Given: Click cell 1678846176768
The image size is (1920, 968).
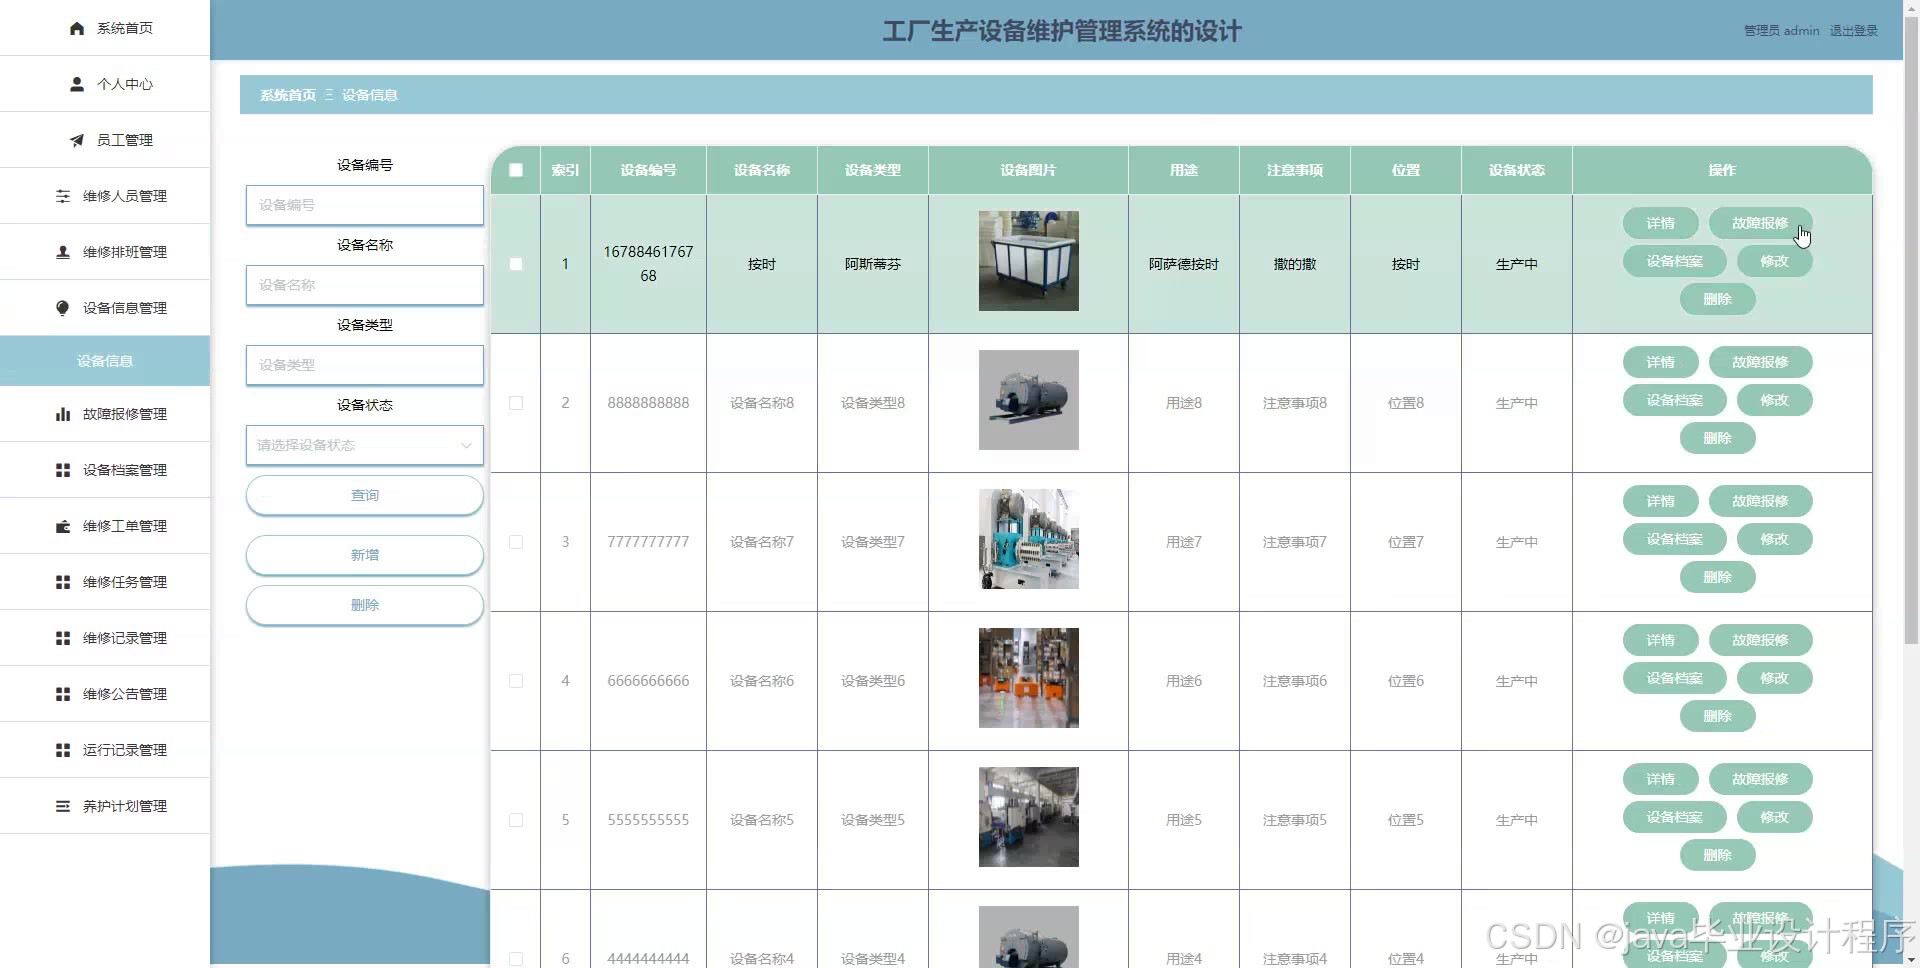Looking at the screenshot, I should pyautogui.click(x=648, y=264).
